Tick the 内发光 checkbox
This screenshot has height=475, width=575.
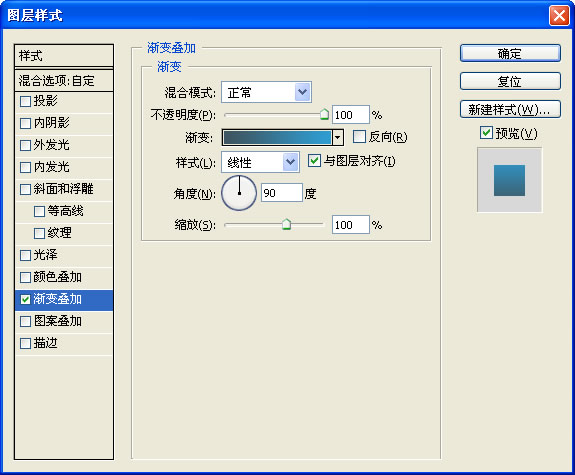click(x=25, y=167)
